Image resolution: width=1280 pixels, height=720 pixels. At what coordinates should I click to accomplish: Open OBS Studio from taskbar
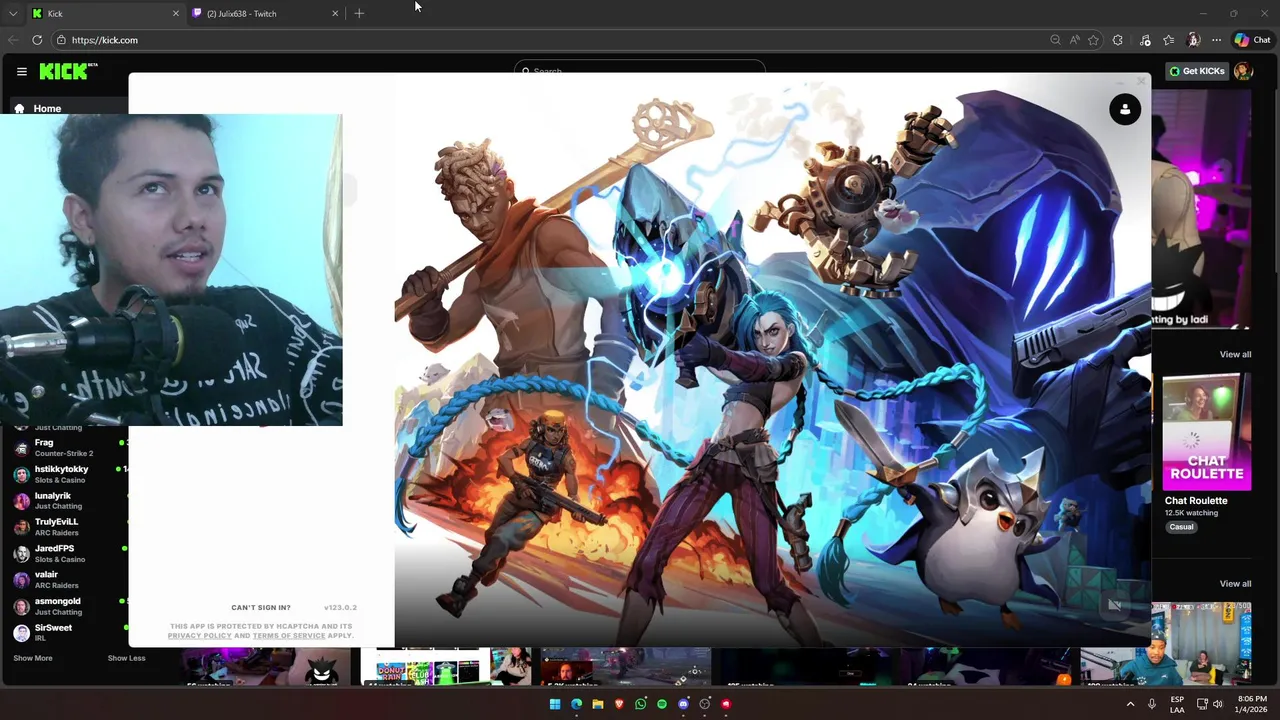[705, 704]
